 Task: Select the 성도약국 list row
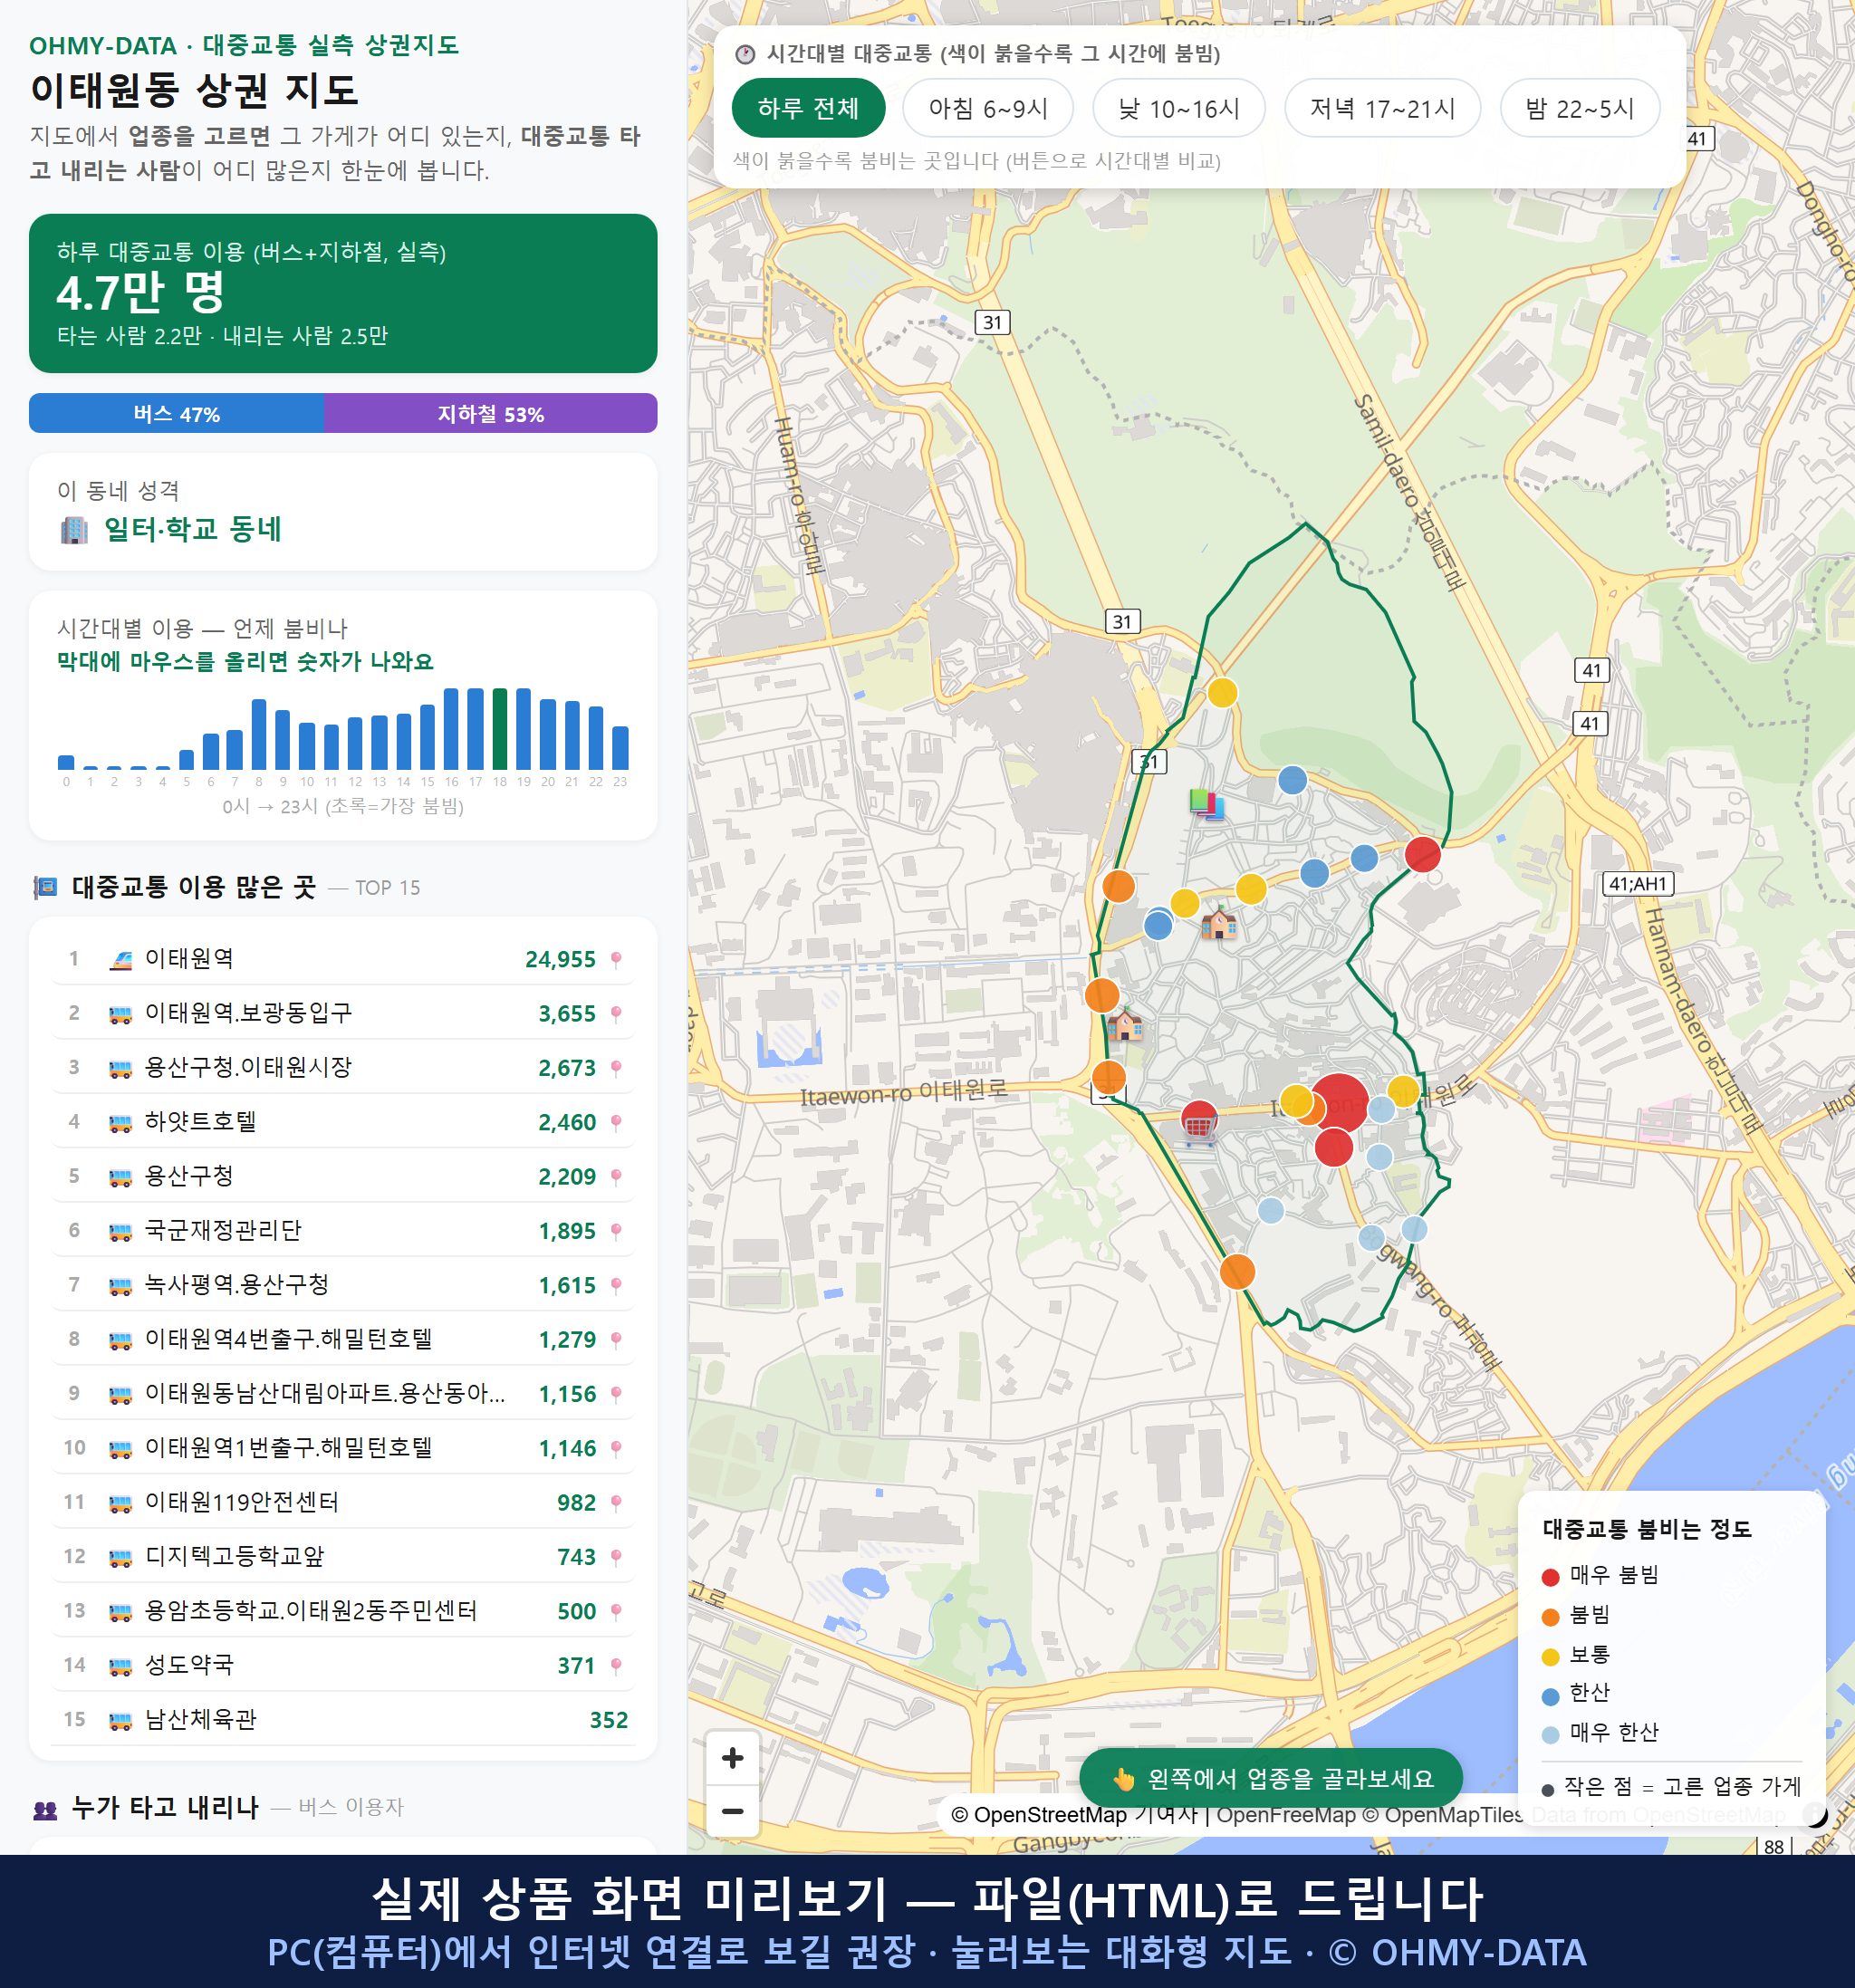(x=343, y=1665)
